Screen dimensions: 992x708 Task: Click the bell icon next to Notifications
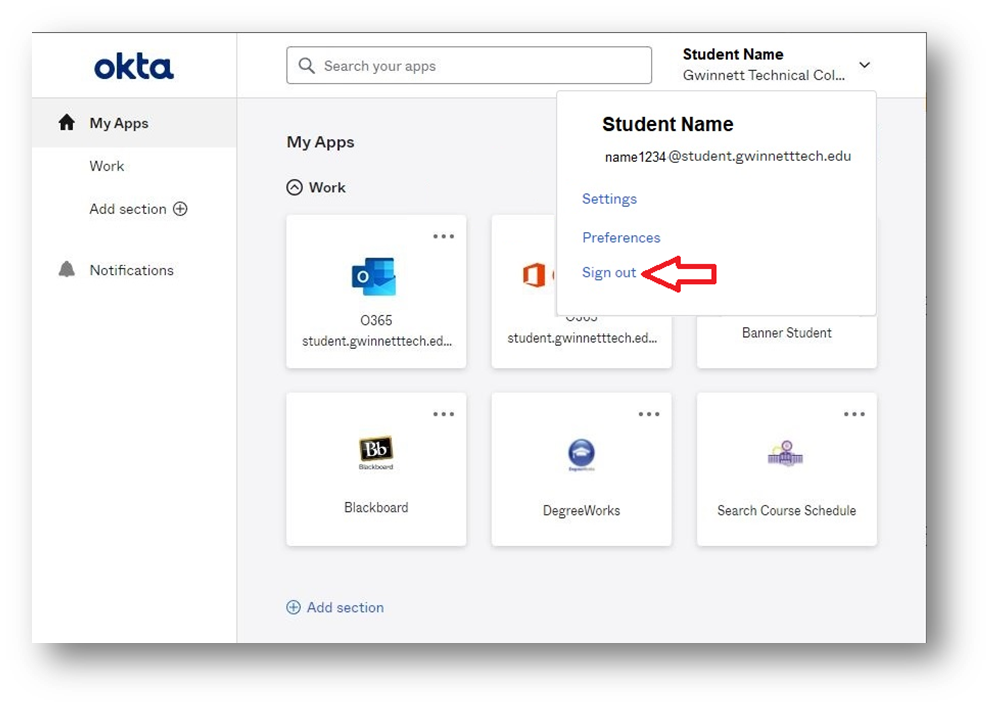[x=66, y=270]
